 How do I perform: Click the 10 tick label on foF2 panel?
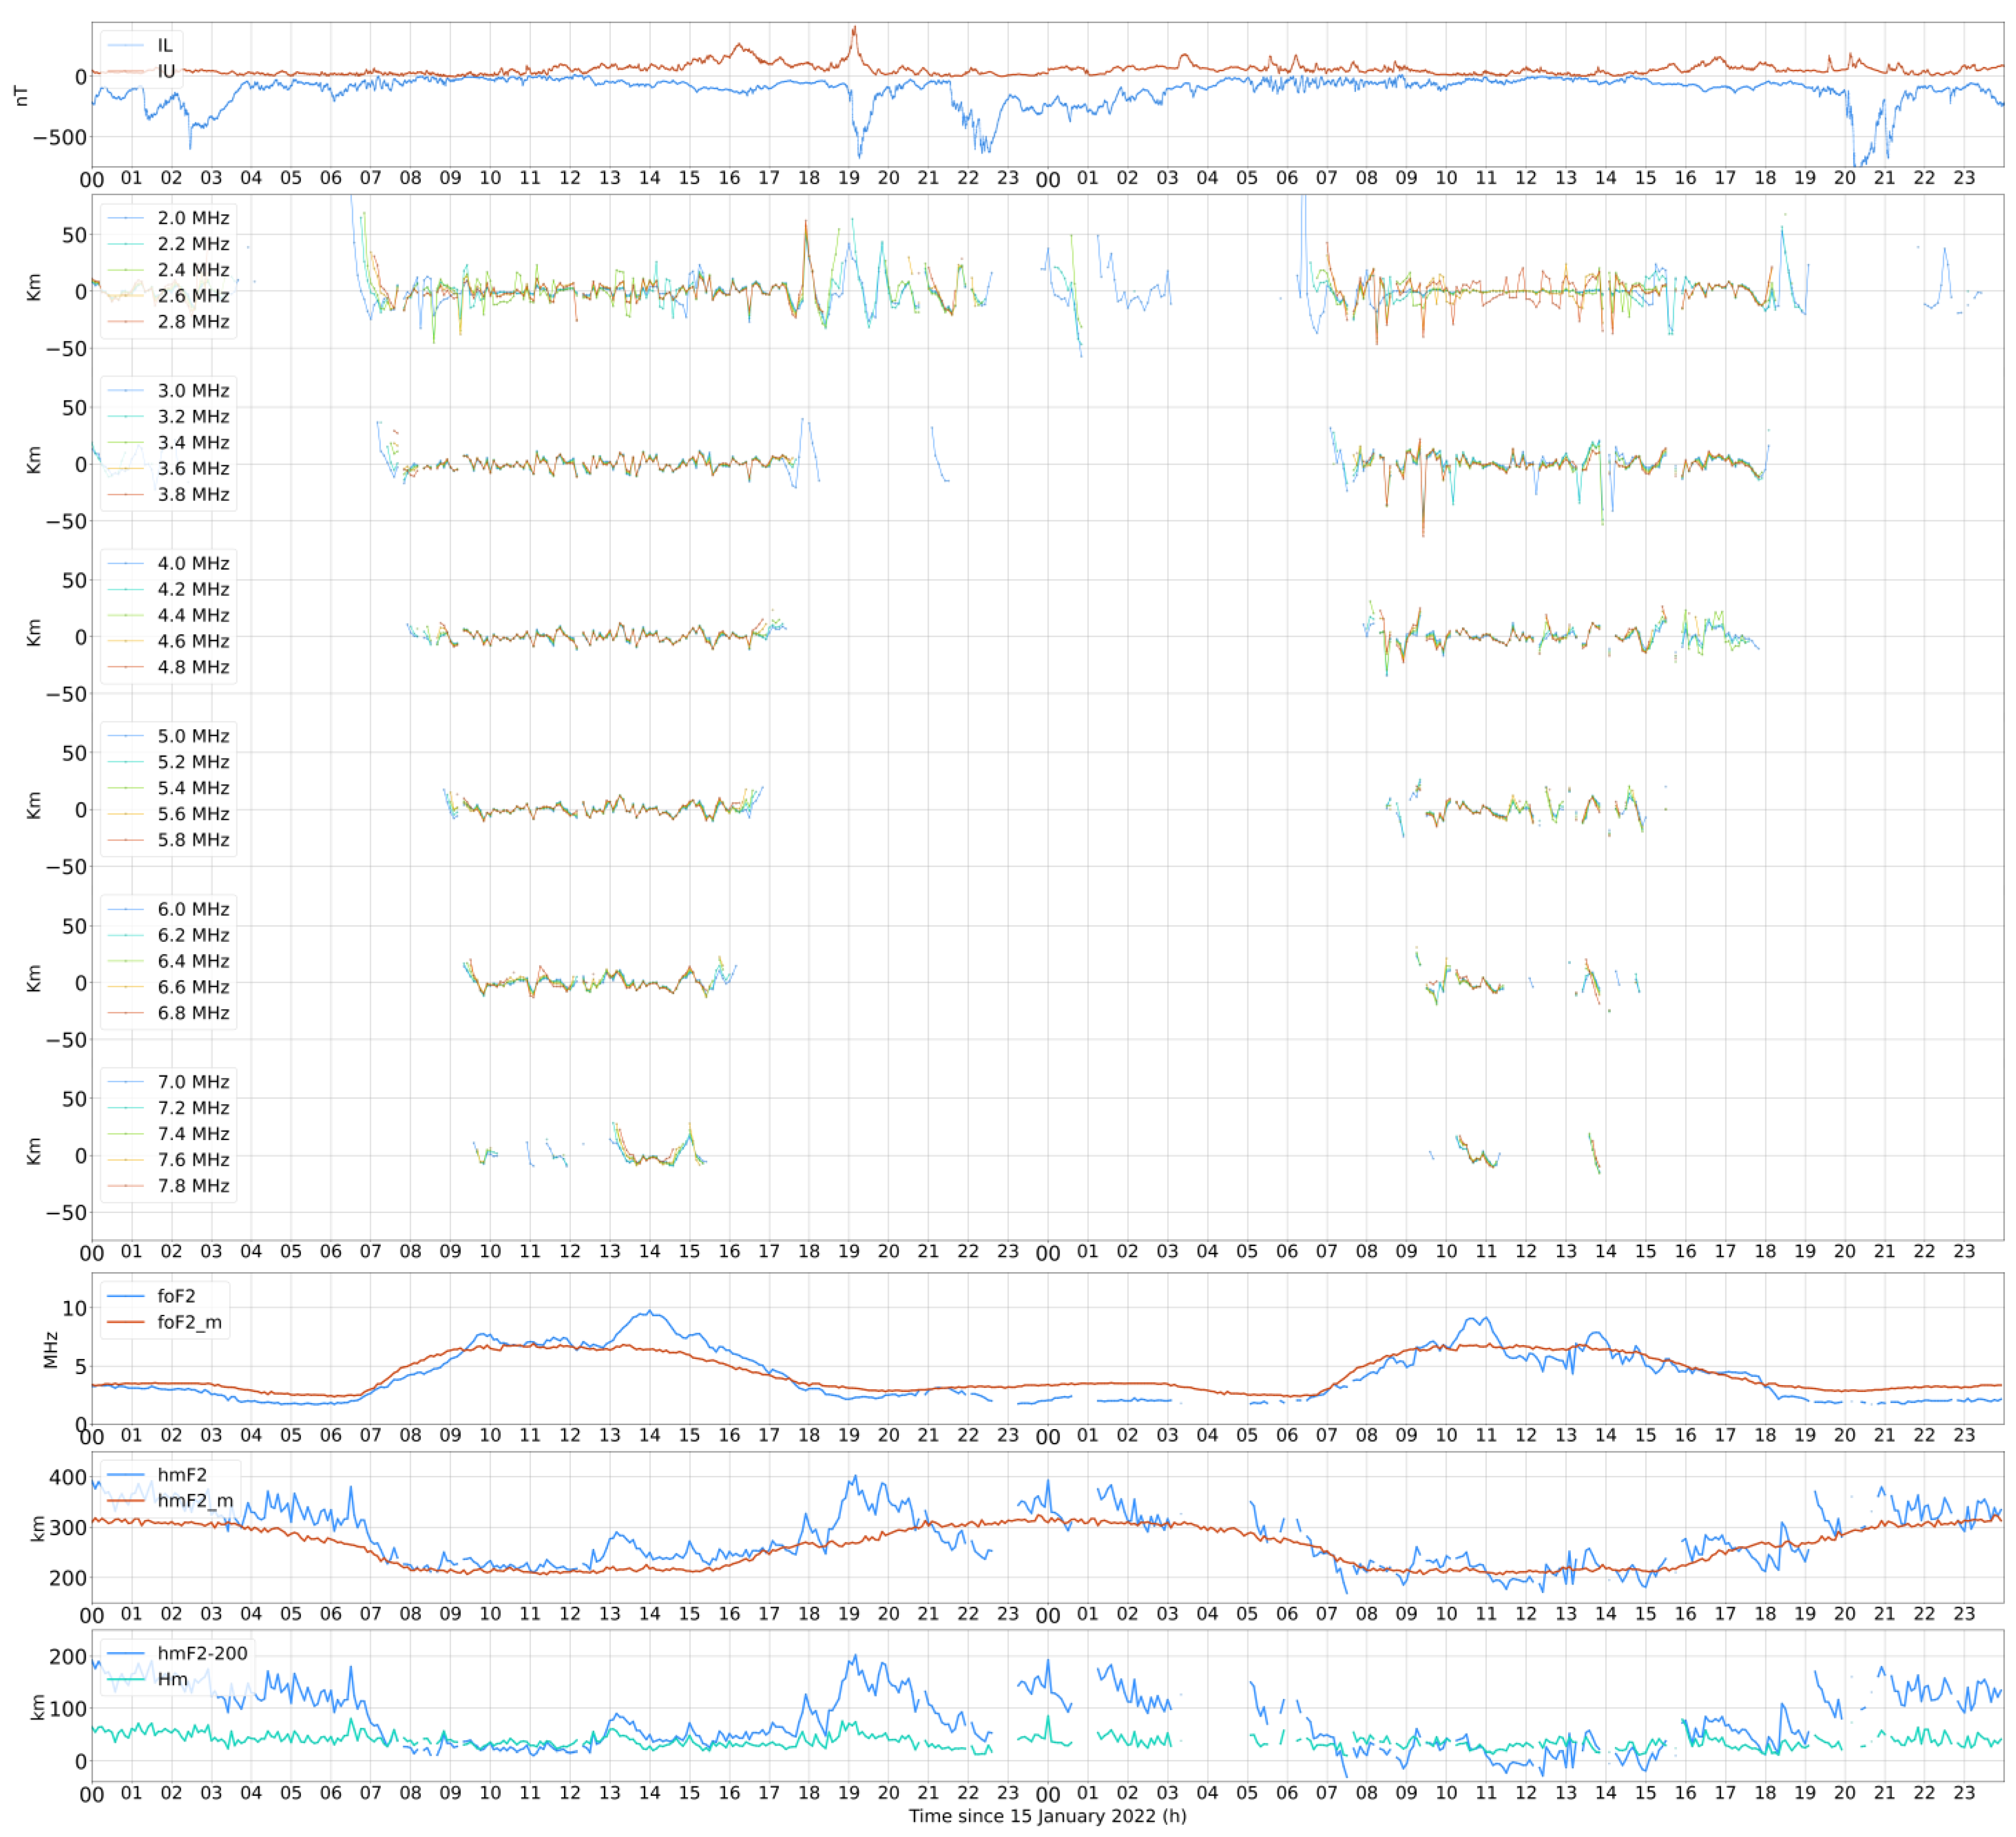pos(75,1308)
